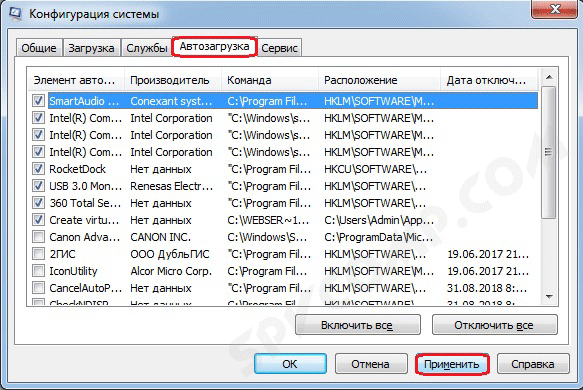The height and width of the screenshot is (390, 583).
Task: Click the Отмена button
Action: [x=371, y=364]
